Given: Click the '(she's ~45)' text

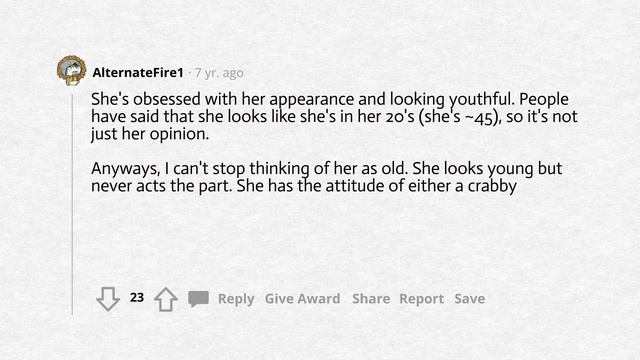Looking at the screenshot, I should (460, 117).
